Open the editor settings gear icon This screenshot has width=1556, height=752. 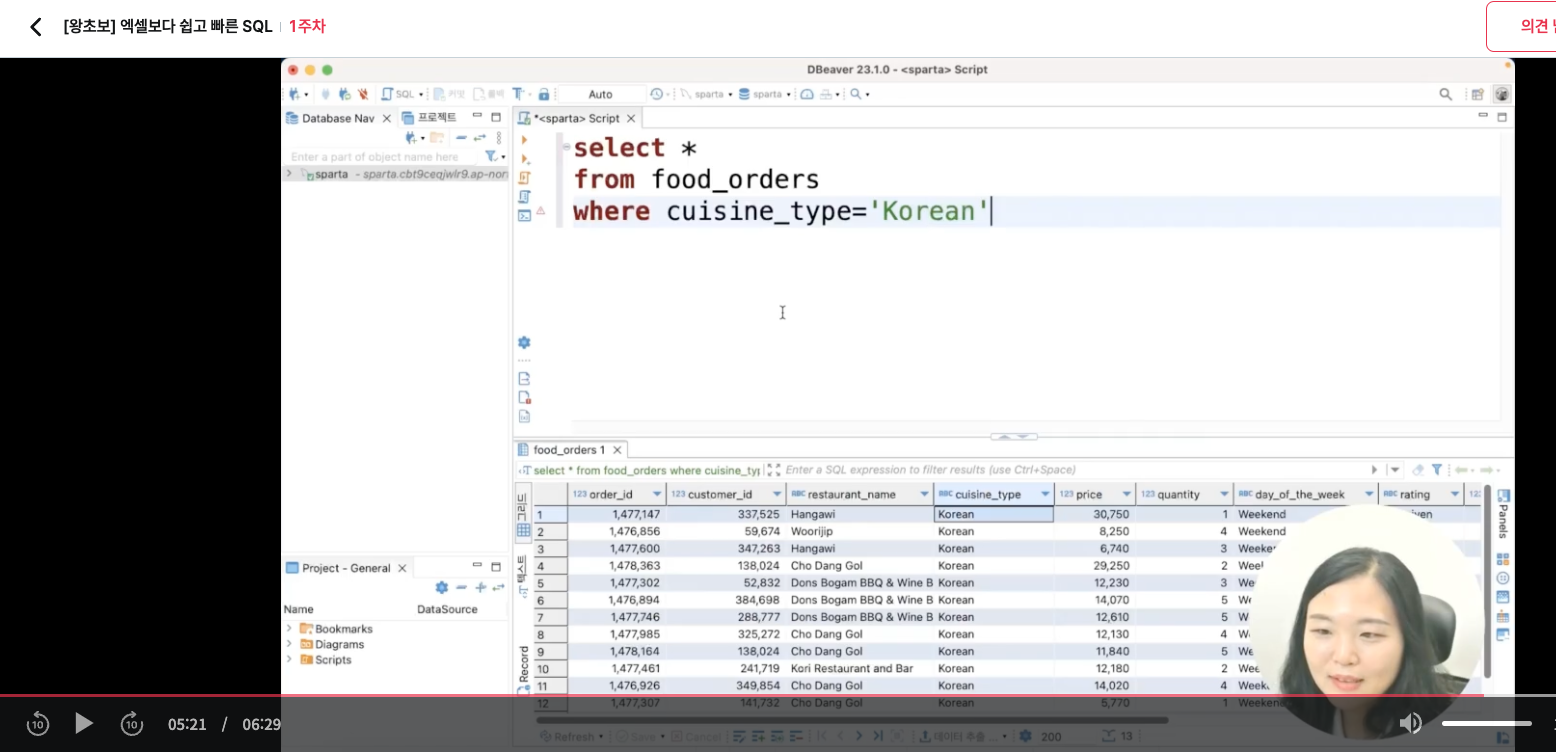click(x=524, y=342)
